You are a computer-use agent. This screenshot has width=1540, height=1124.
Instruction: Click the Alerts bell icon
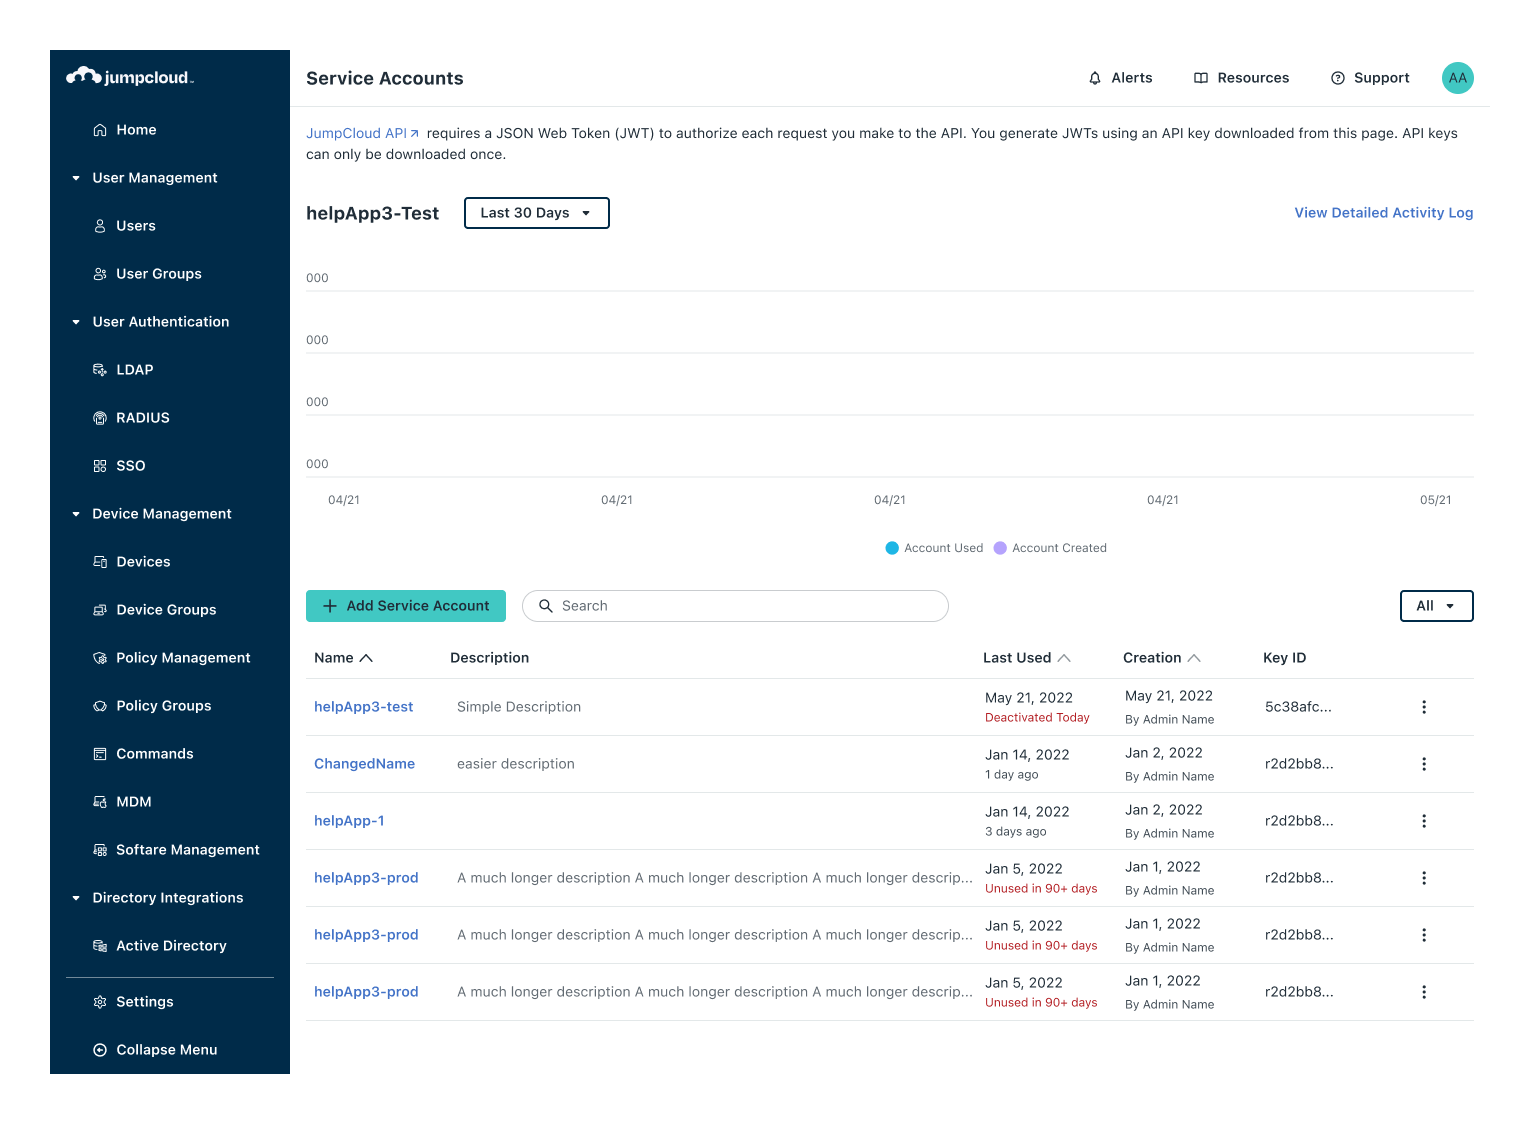pos(1095,78)
